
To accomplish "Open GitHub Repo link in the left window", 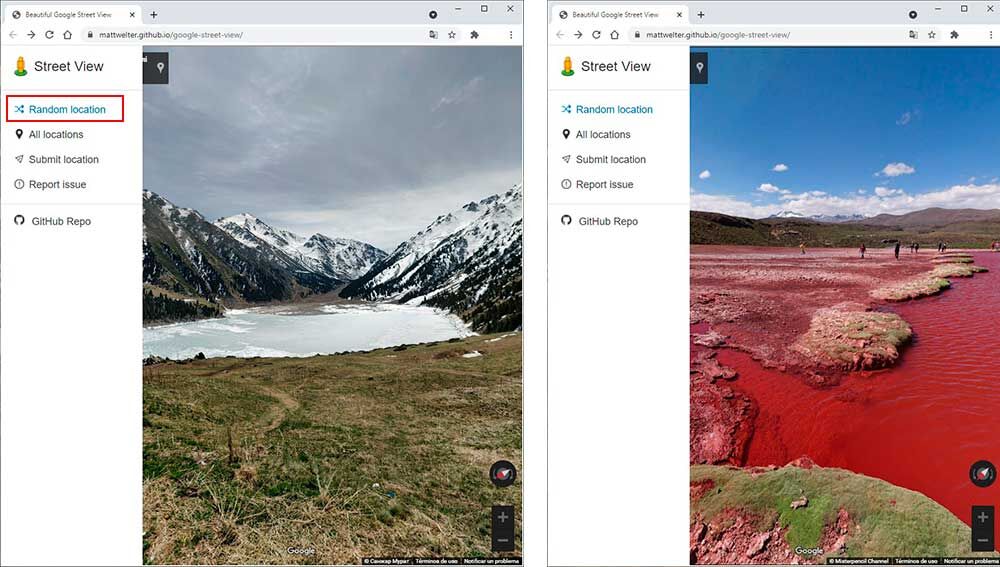I will tap(61, 221).
